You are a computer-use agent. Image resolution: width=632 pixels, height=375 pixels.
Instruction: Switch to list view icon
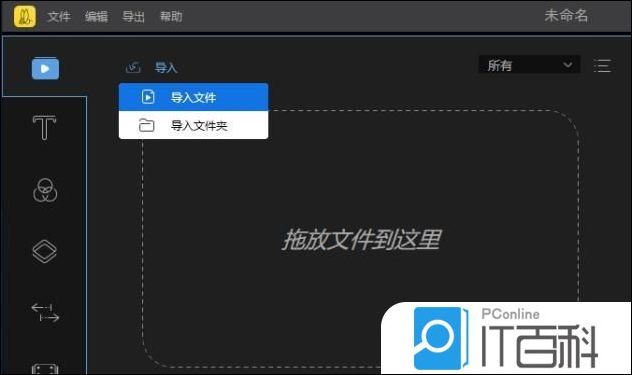[x=603, y=66]
